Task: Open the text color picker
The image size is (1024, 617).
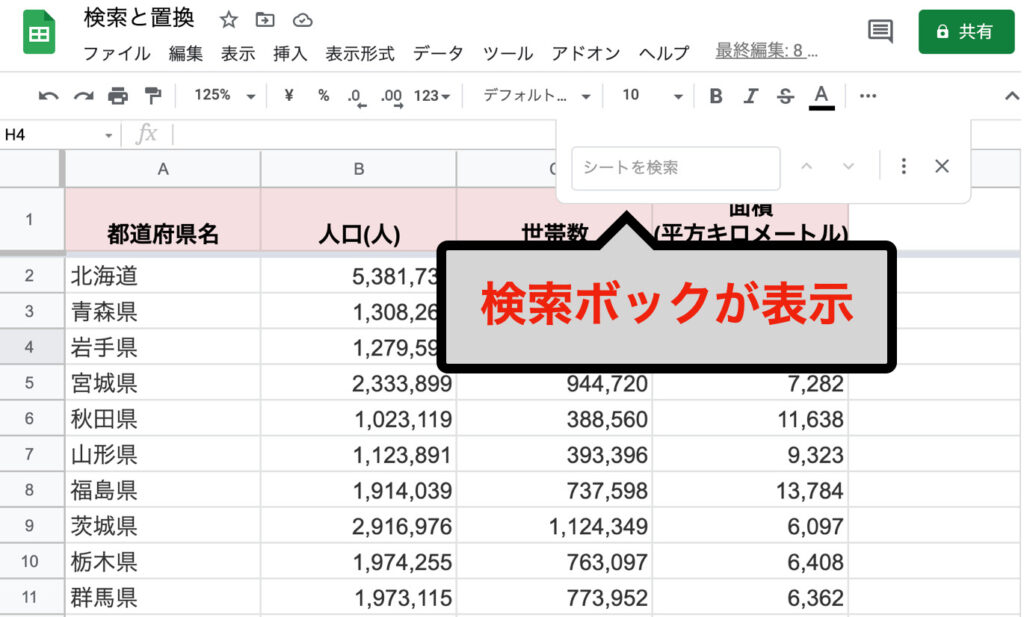Action: coord(821,97)
